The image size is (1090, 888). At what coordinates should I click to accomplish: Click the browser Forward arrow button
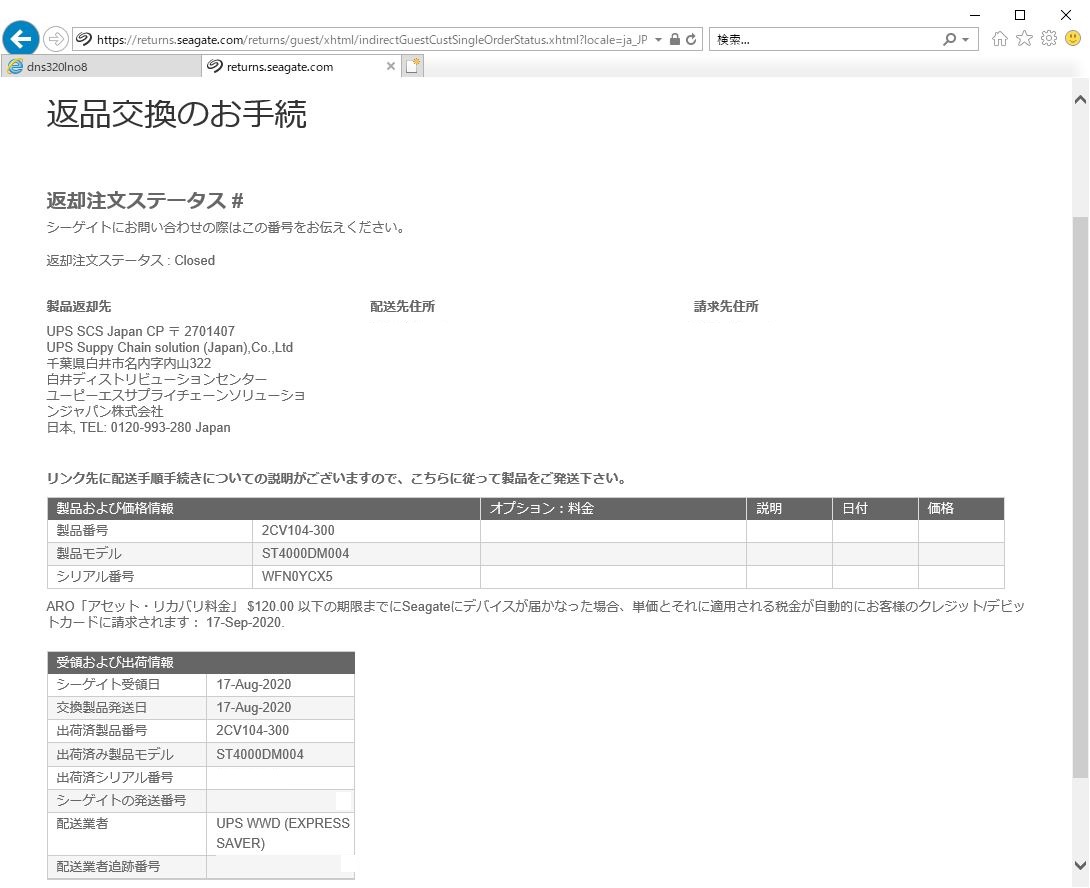point(56,39)
